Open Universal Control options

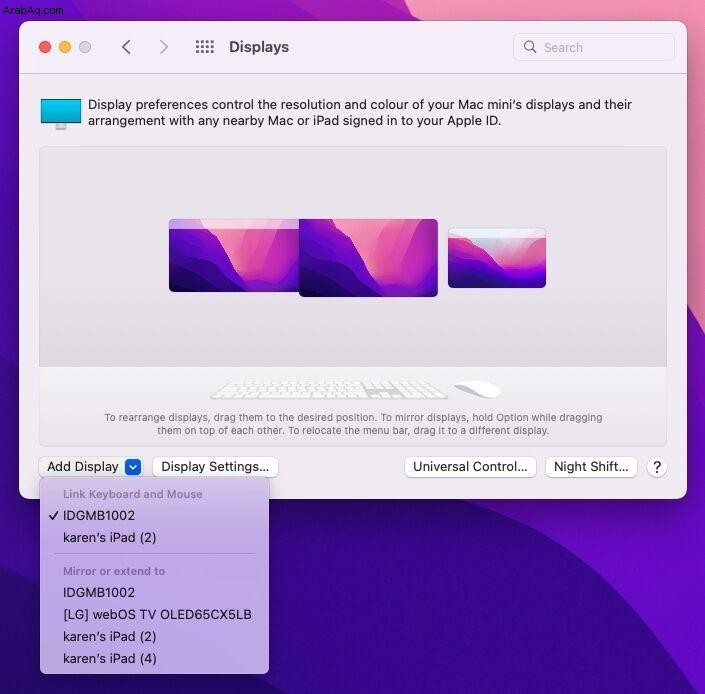click(x=470, y=467)
